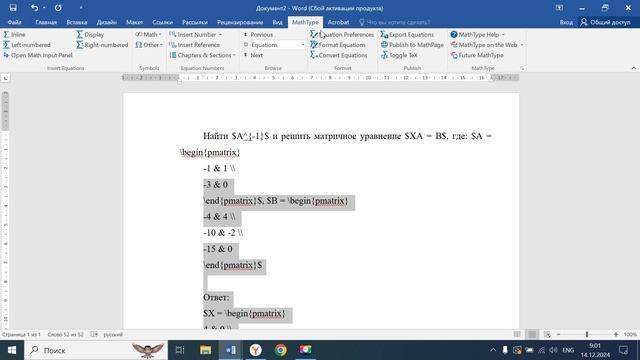This screenshot has height=360, width=640.
Task: Switch to the Главная tab
Action: tap(46, 22)
